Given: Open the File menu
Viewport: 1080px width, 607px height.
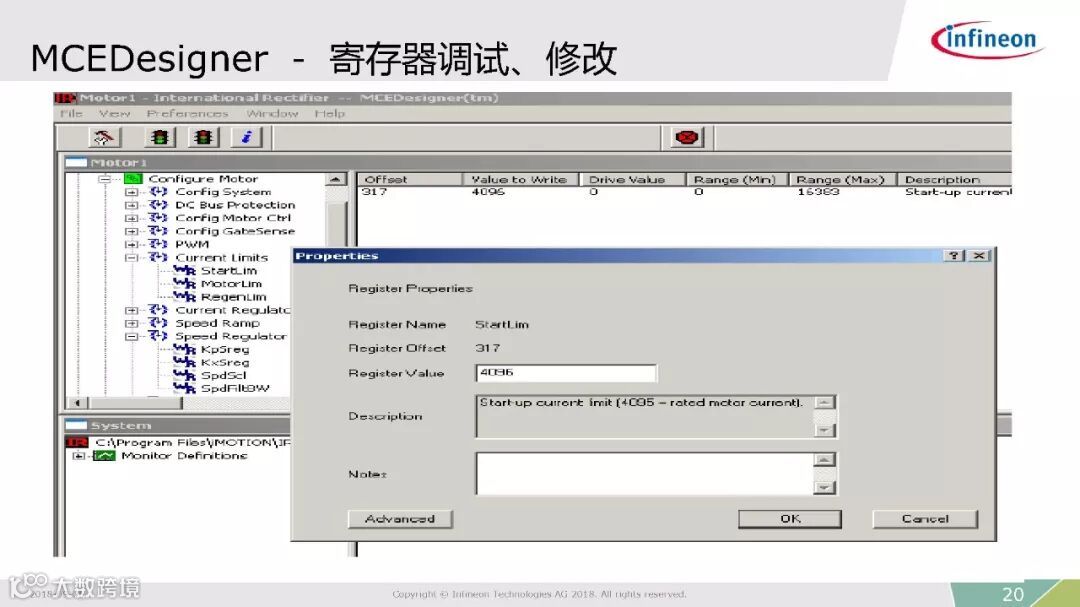Looking at the screenshot, I should pyautogui.click(x=71, y=114).
